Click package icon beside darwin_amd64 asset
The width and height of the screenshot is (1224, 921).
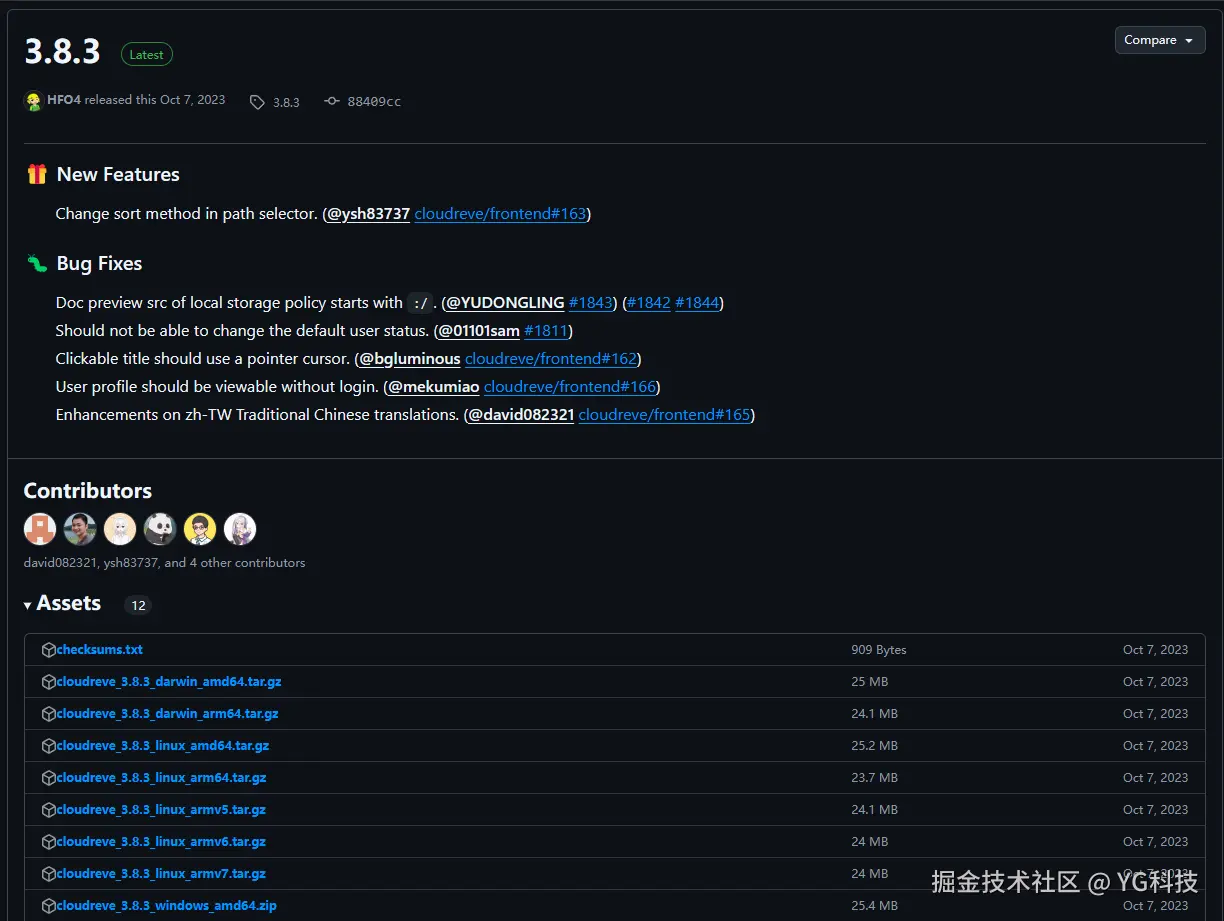[x=49, y=682]
